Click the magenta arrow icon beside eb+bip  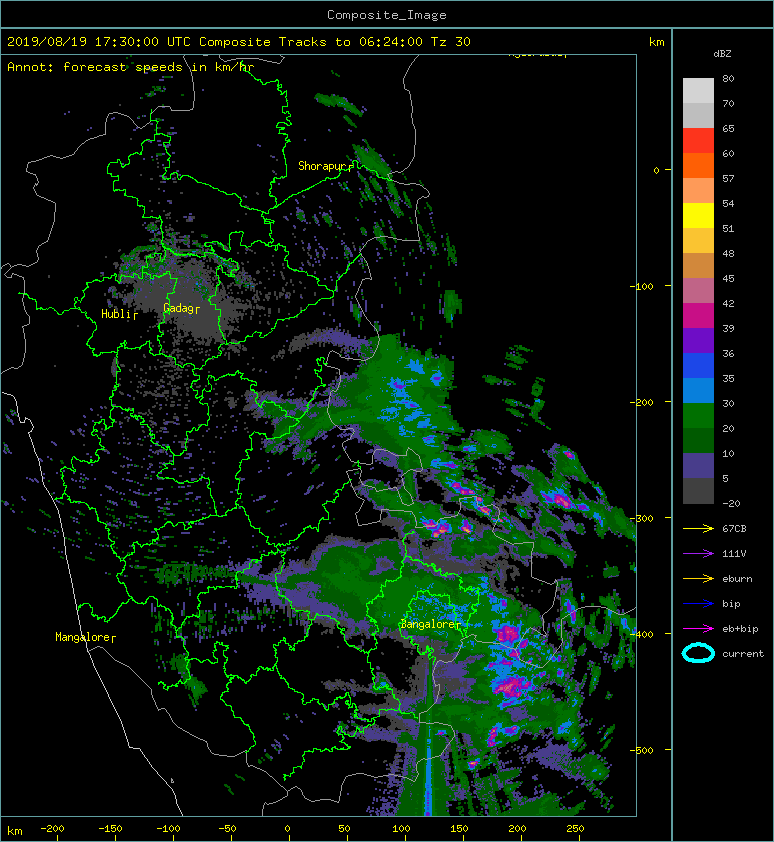(x=698, y=629)
